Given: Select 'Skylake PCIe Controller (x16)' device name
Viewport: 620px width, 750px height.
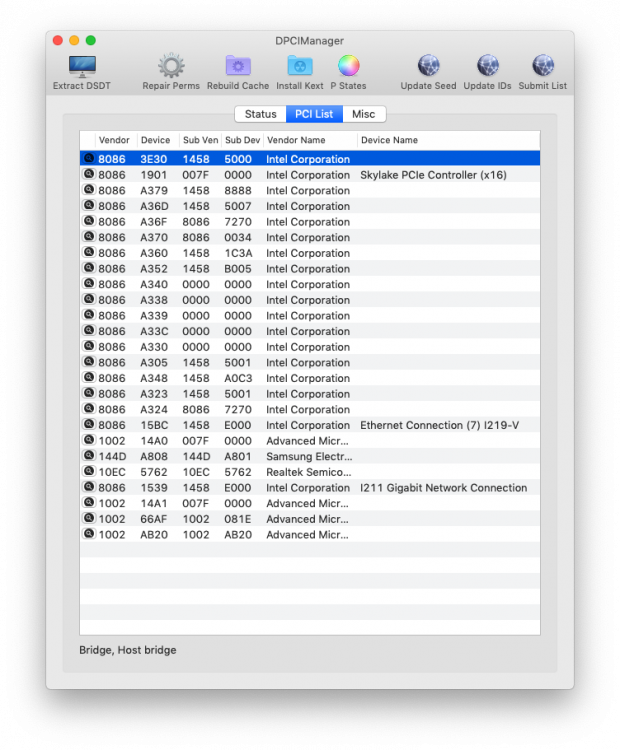Looking at the screenshot, I should point(433,175).
